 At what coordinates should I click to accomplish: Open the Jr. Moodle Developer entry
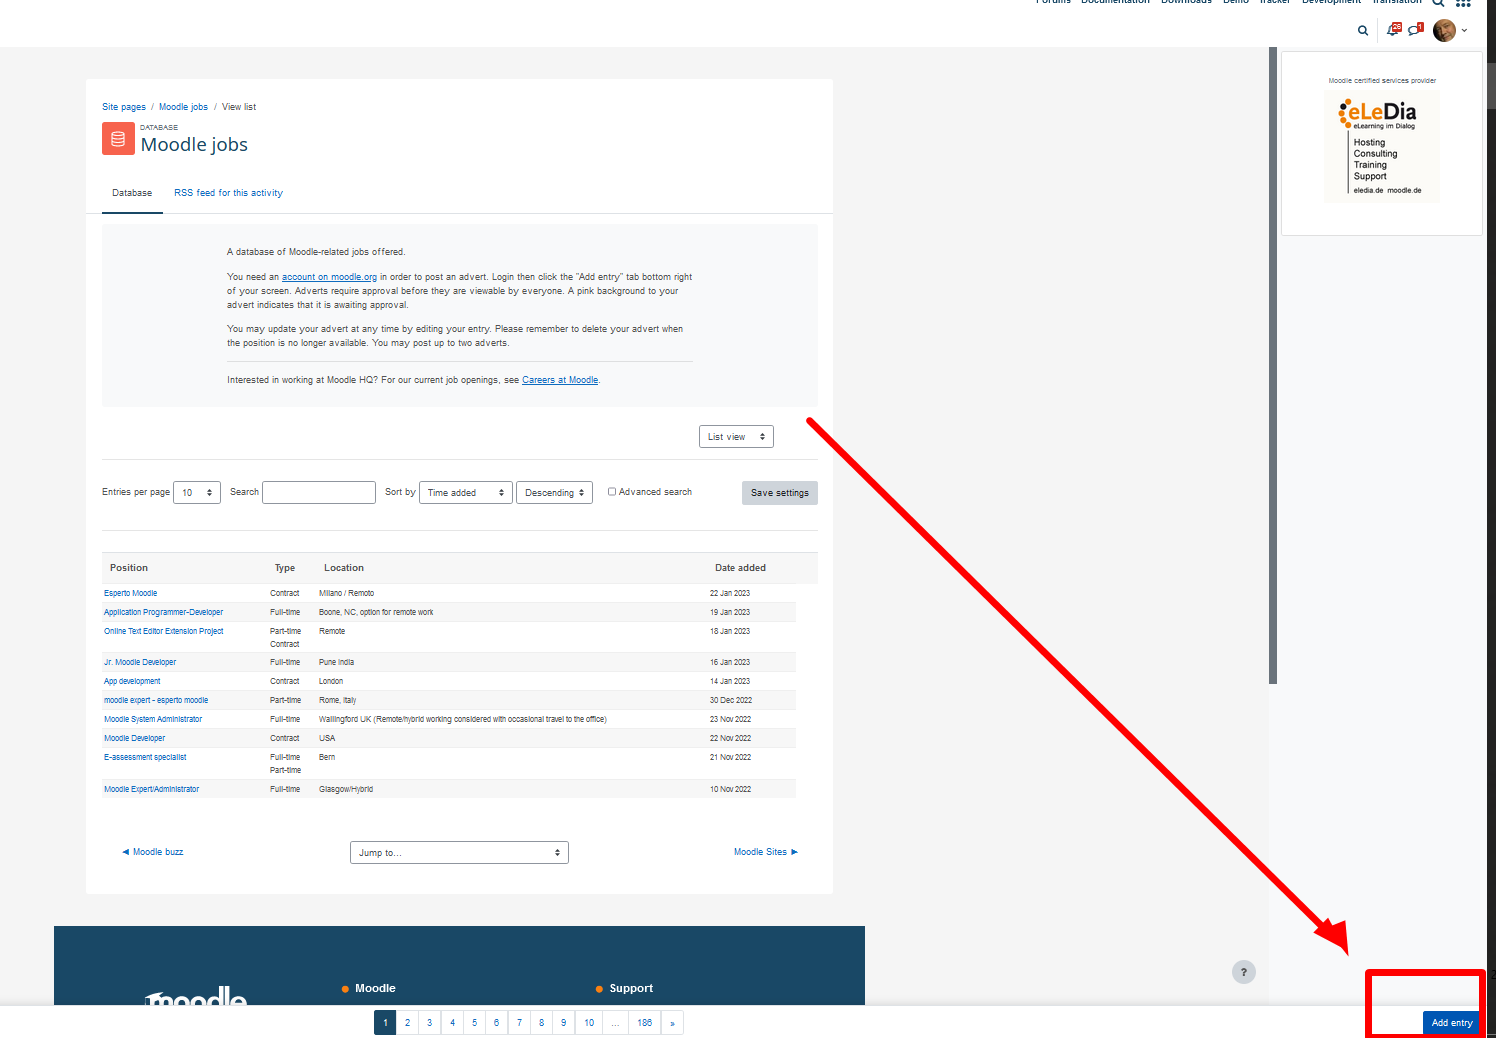coord(140,662)
